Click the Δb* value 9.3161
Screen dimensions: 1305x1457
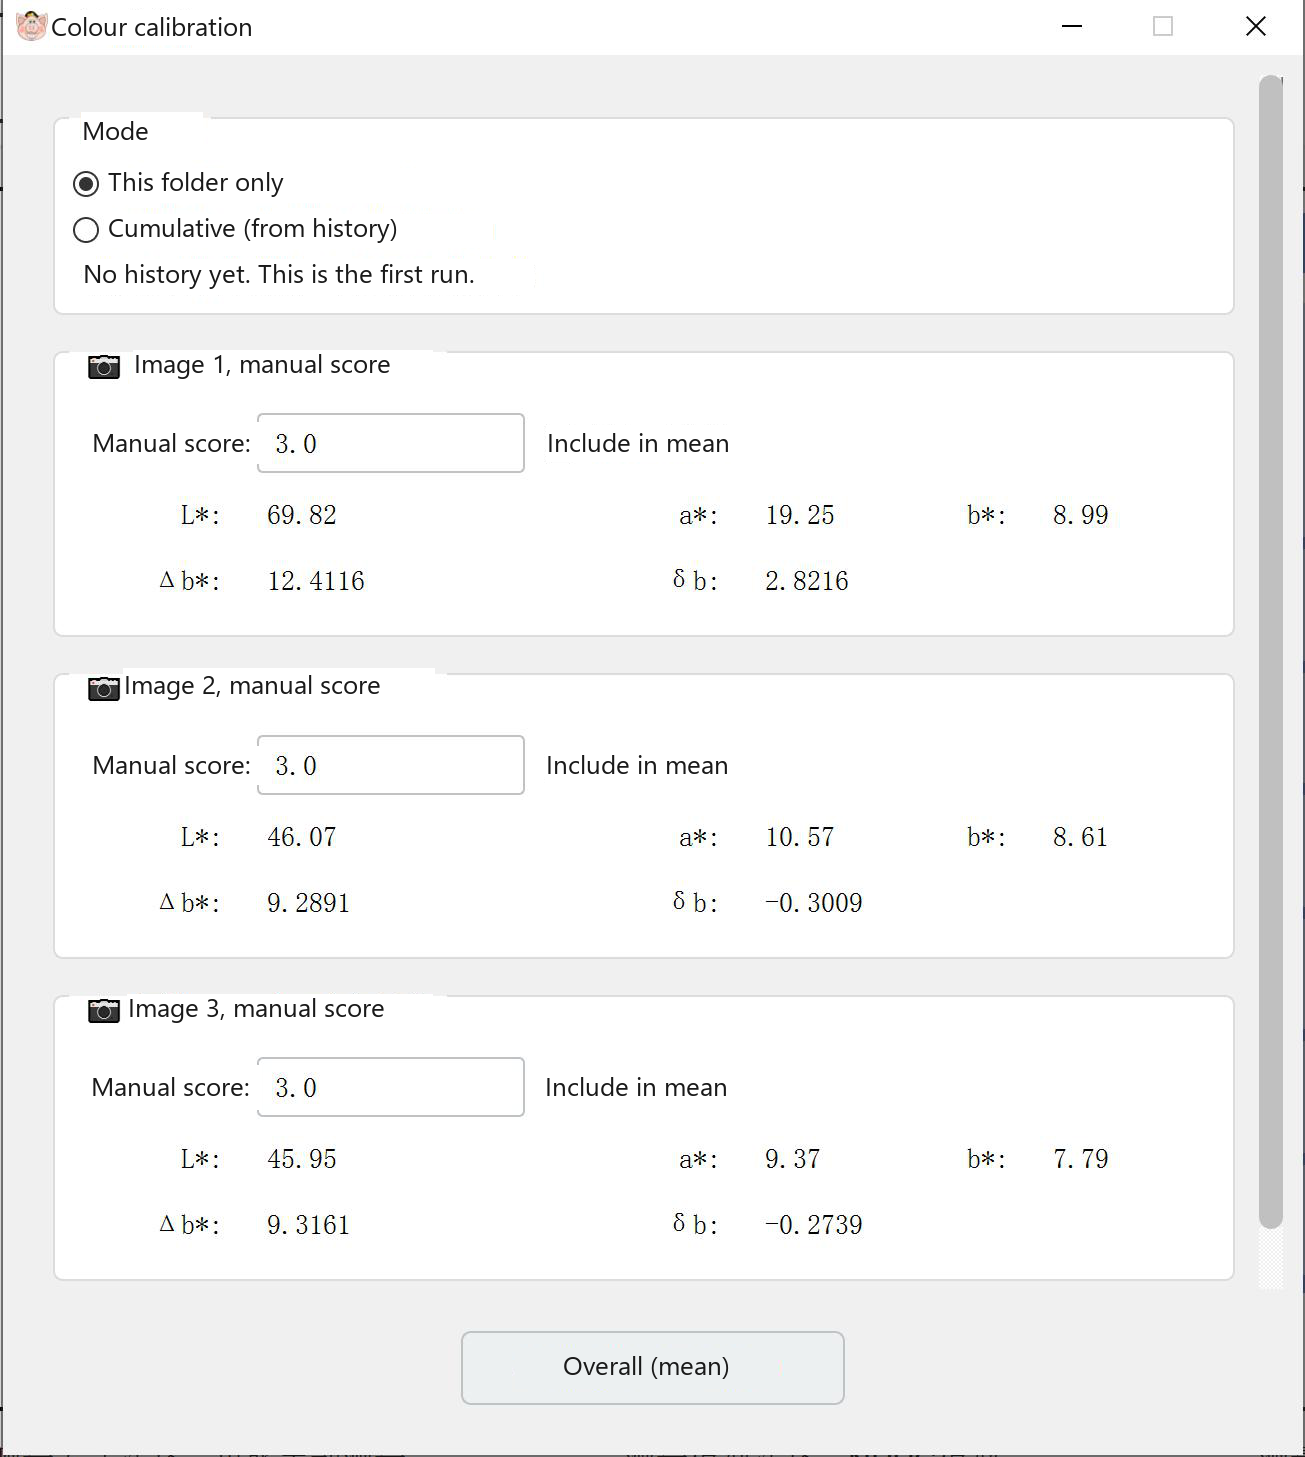click(309, 1225)
